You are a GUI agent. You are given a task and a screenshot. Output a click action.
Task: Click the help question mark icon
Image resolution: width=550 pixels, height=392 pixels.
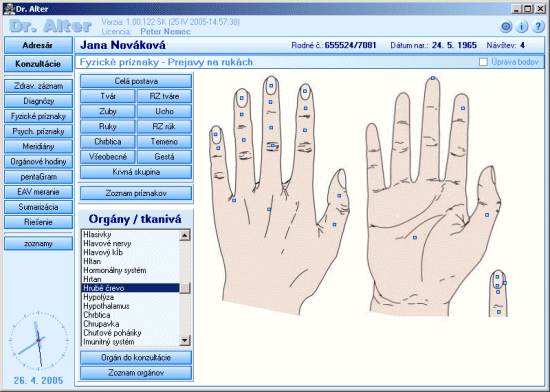(538, 27)
